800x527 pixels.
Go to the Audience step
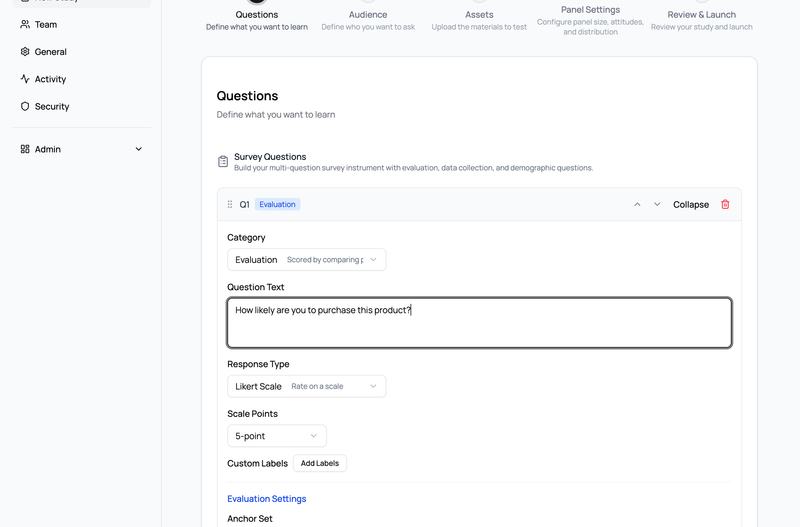tap(368, 15)
